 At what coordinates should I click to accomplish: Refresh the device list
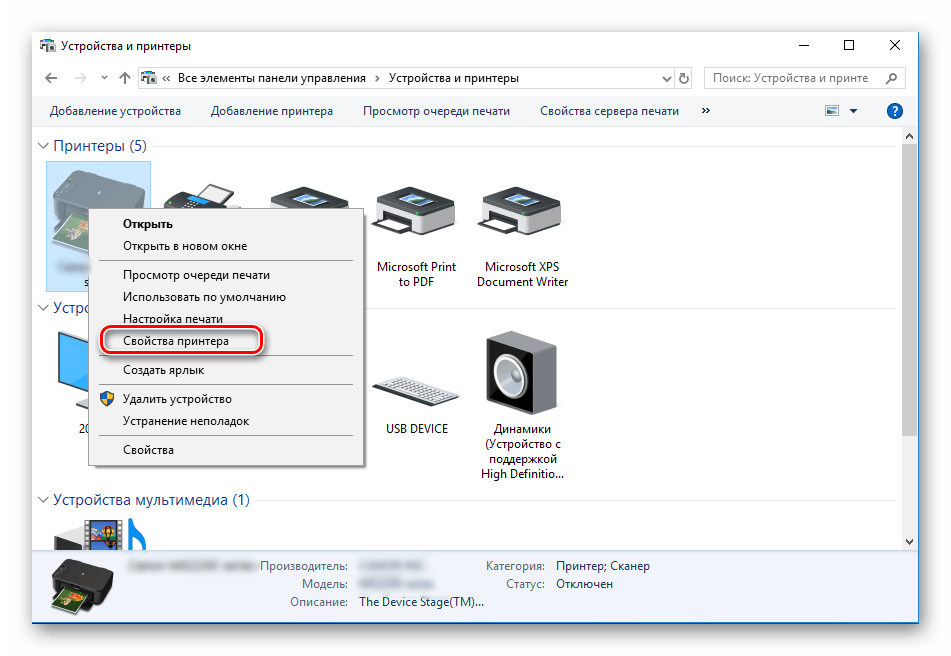coord(684,77)
